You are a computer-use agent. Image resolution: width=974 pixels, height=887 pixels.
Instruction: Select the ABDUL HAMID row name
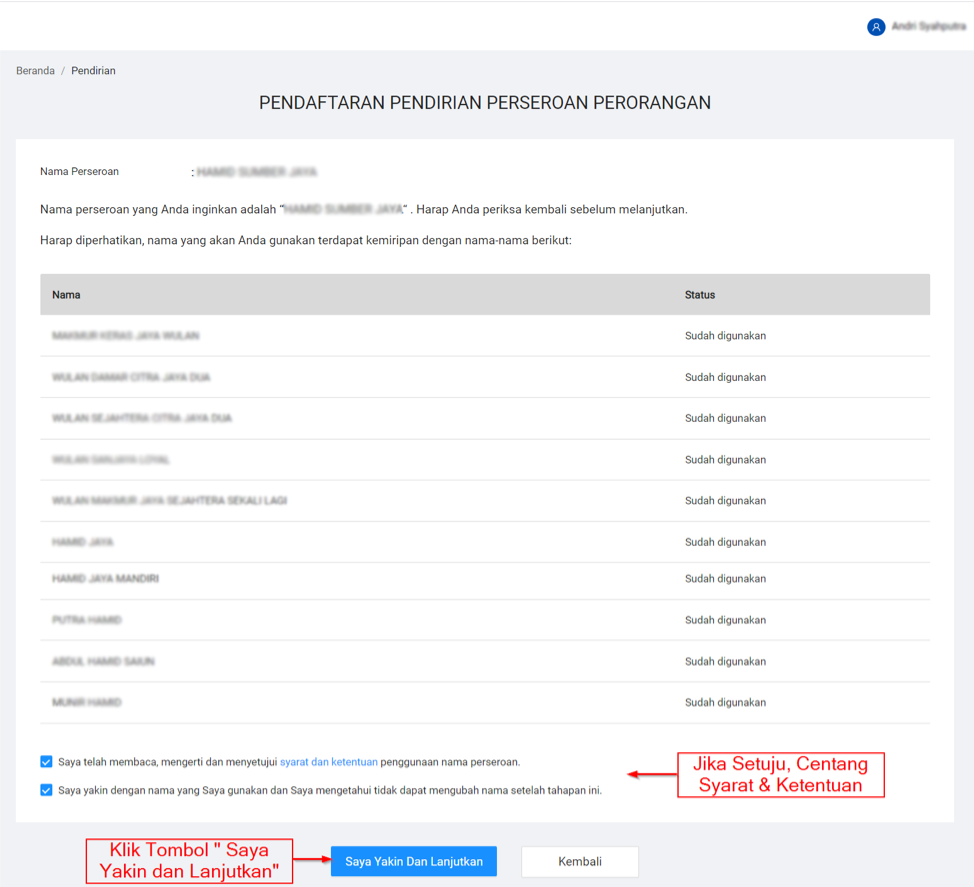(103, 662)
